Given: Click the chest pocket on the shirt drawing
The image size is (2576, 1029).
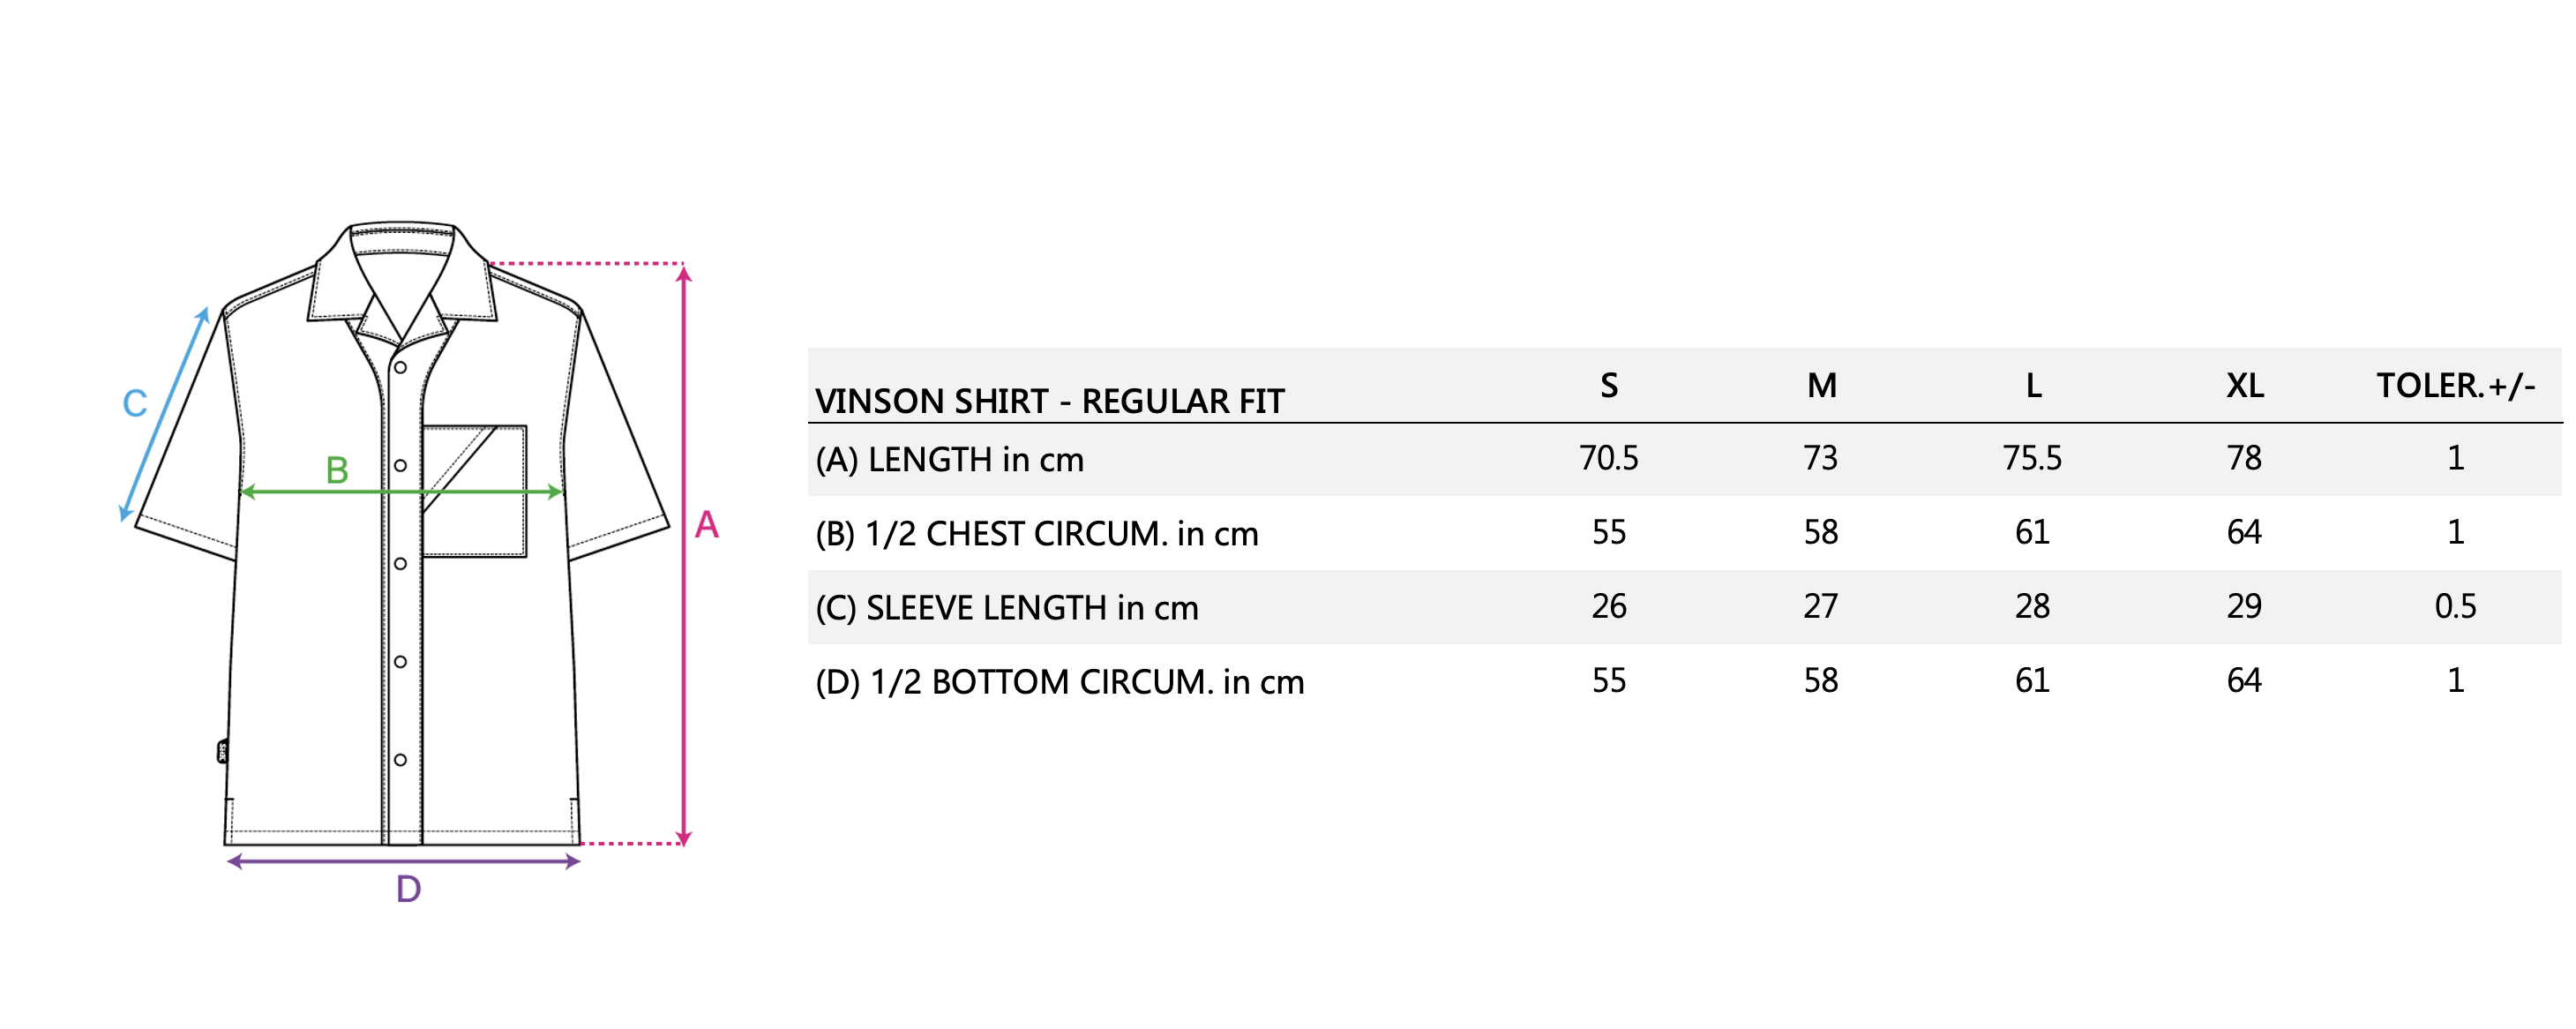Looking at the screenshot, I should [x=475, y=520].
